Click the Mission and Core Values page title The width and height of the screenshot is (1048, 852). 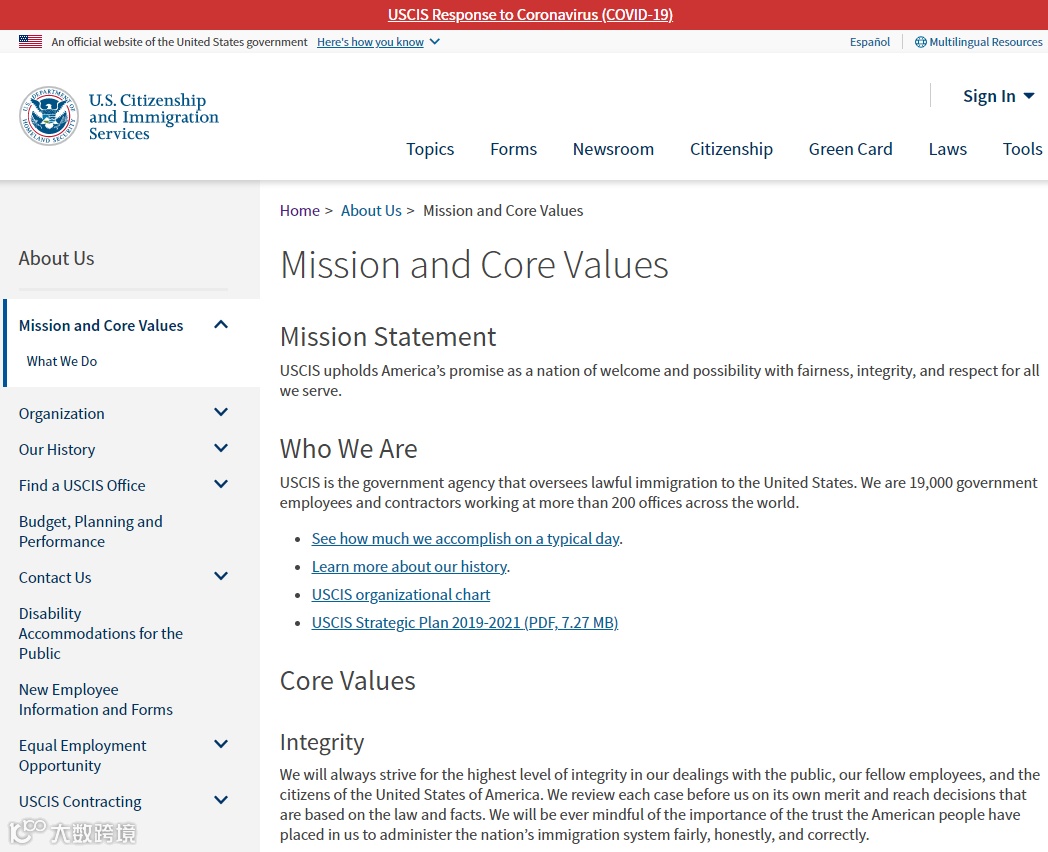point(474,265)
